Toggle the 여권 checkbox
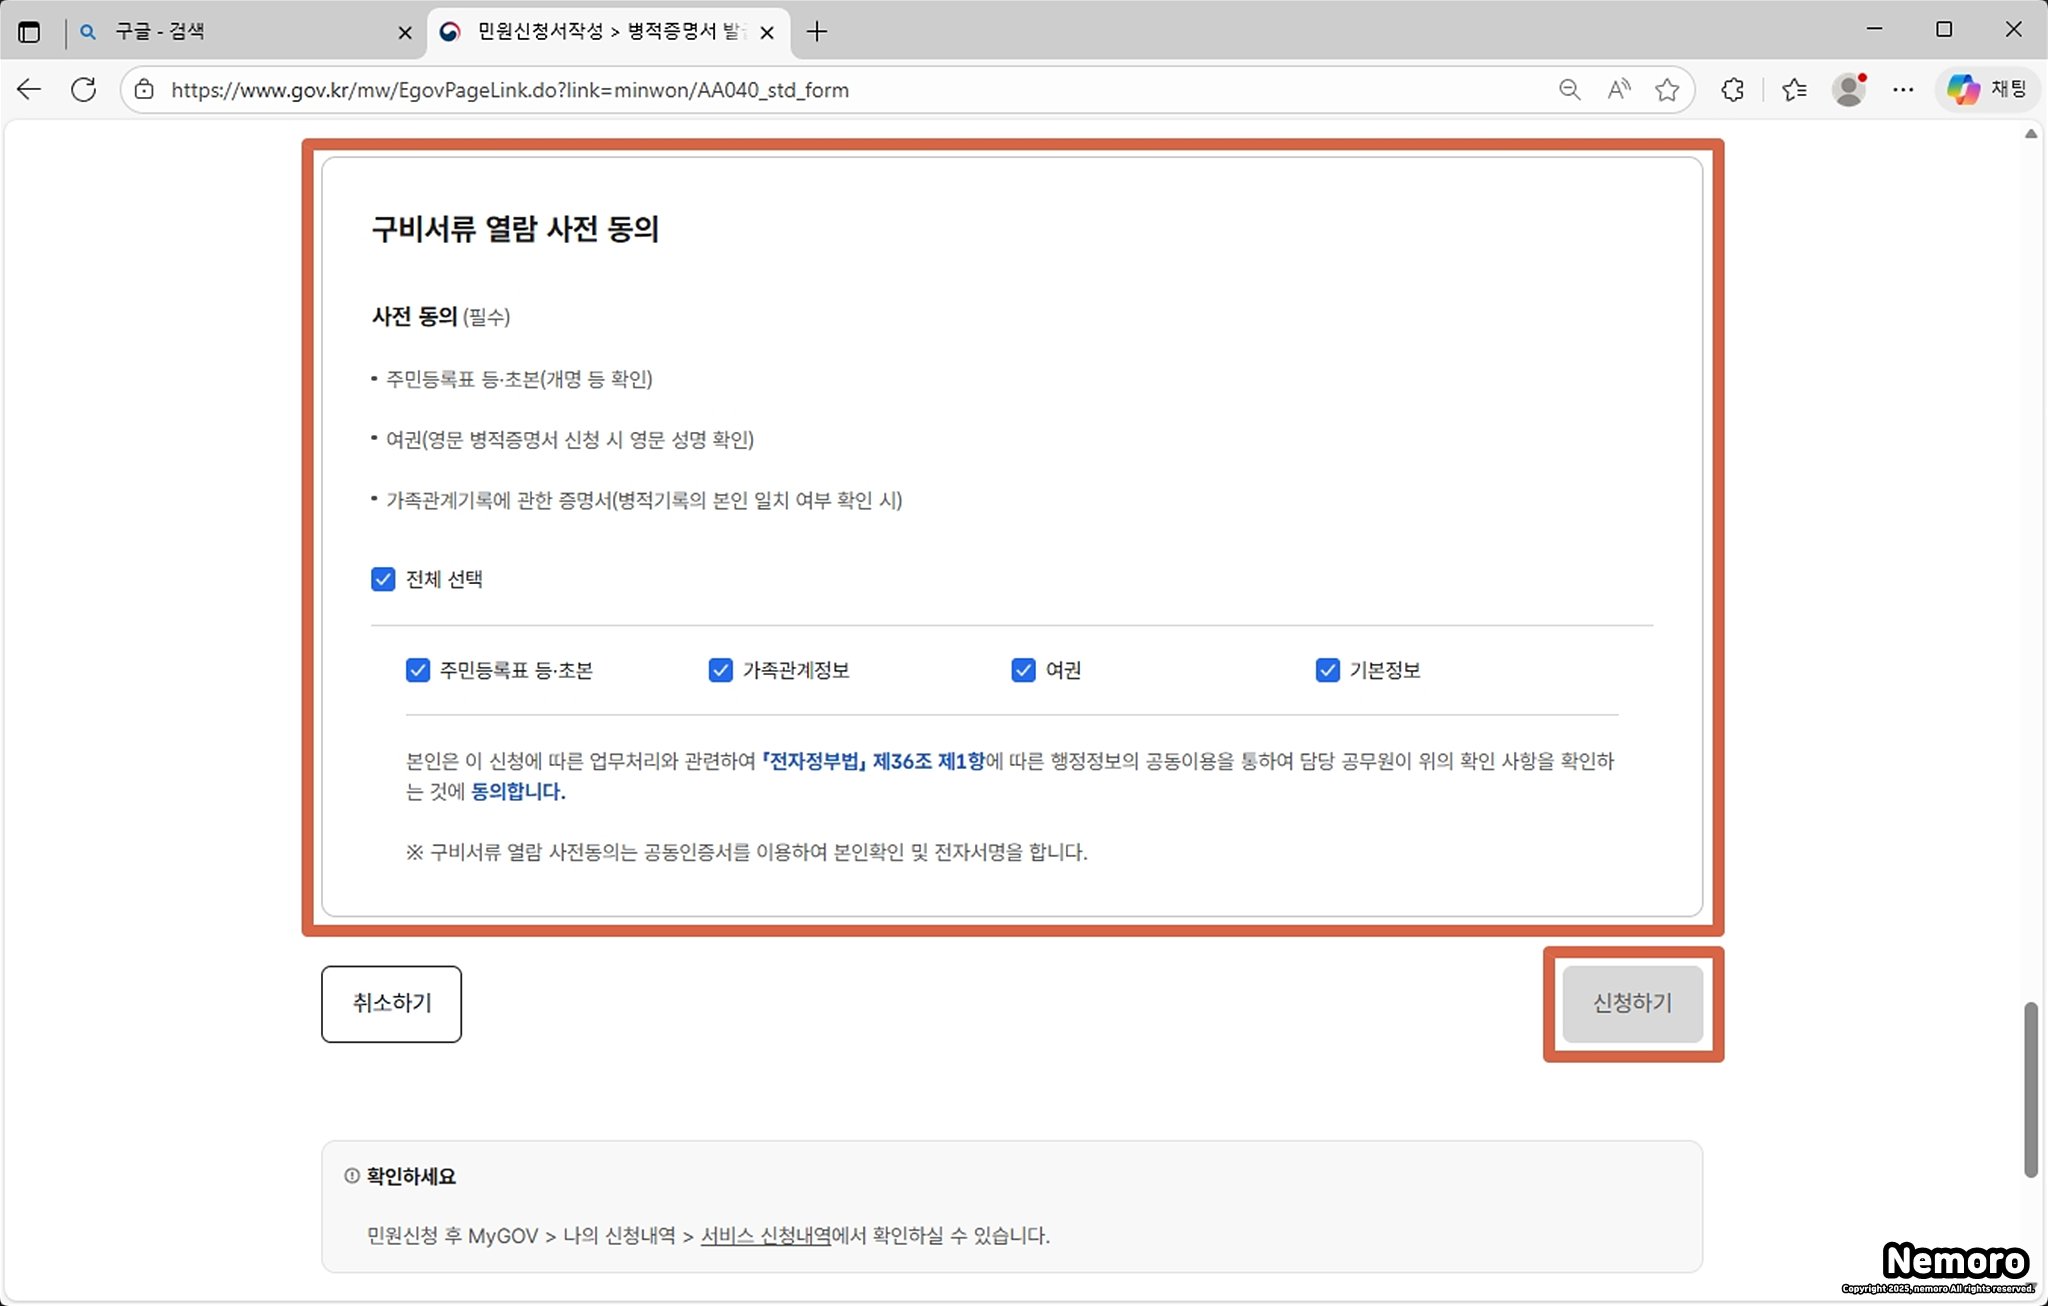Screen dimensions: 2048x1306 coord(1023,670)
